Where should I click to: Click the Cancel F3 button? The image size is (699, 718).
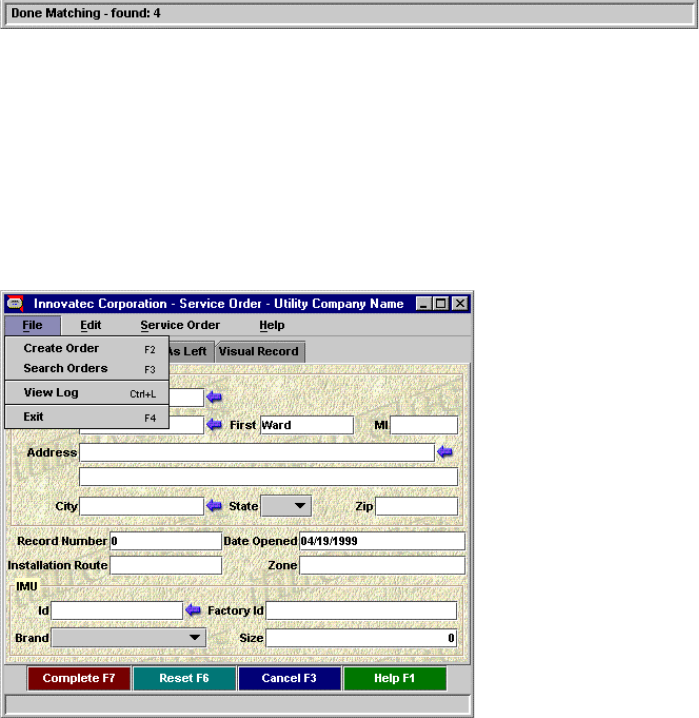pyautogui.click(x=289, y=678)
